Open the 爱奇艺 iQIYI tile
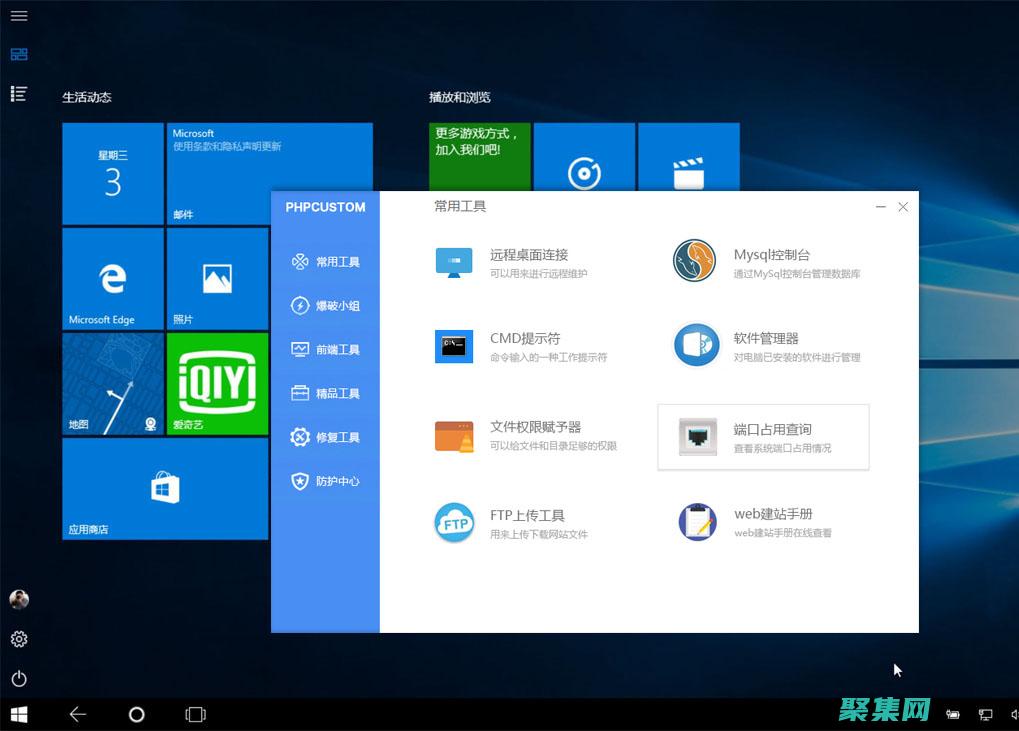Screen dimensions: 1019x731 (217, 384)
